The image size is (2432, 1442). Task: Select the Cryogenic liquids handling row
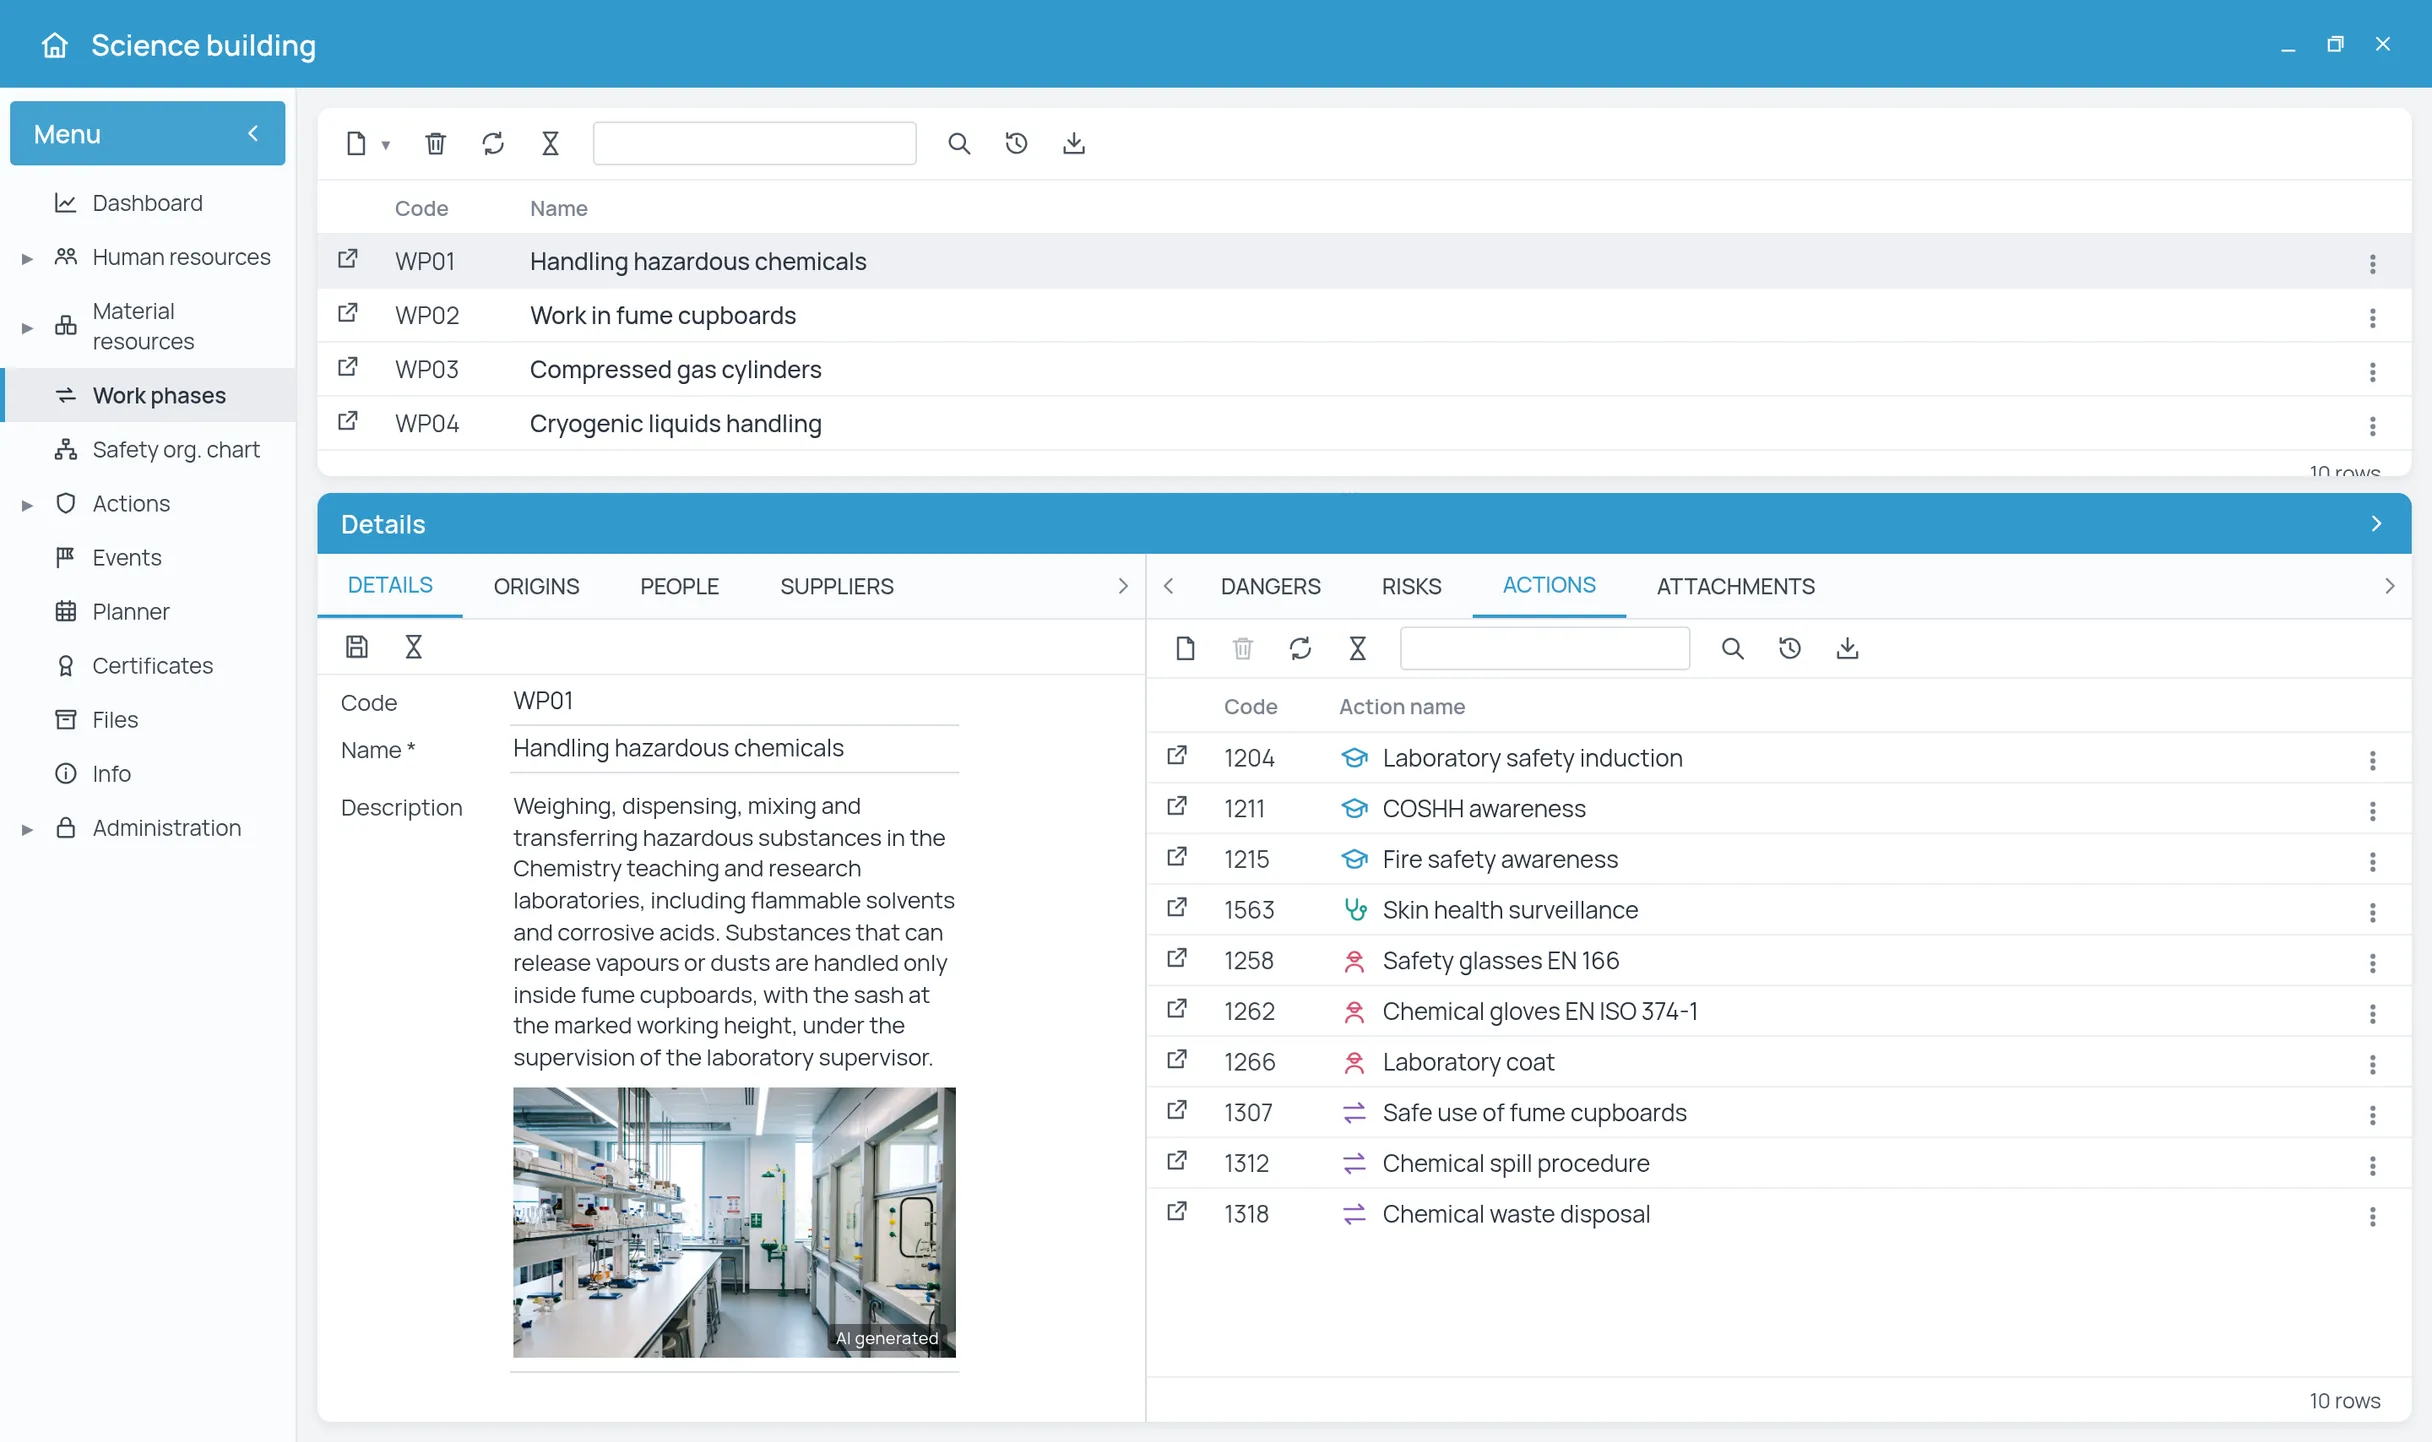(x=1364, y=423)
